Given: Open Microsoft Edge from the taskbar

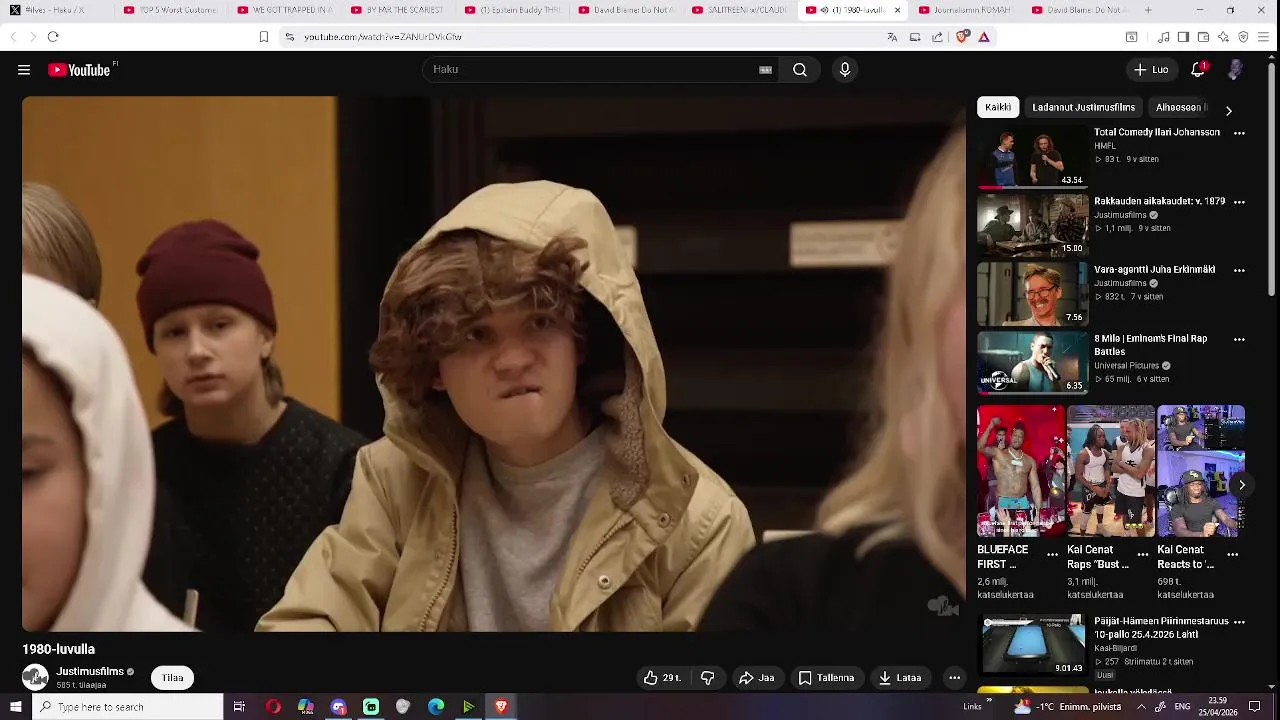Looking at the screenshot, I should [436, 707].
